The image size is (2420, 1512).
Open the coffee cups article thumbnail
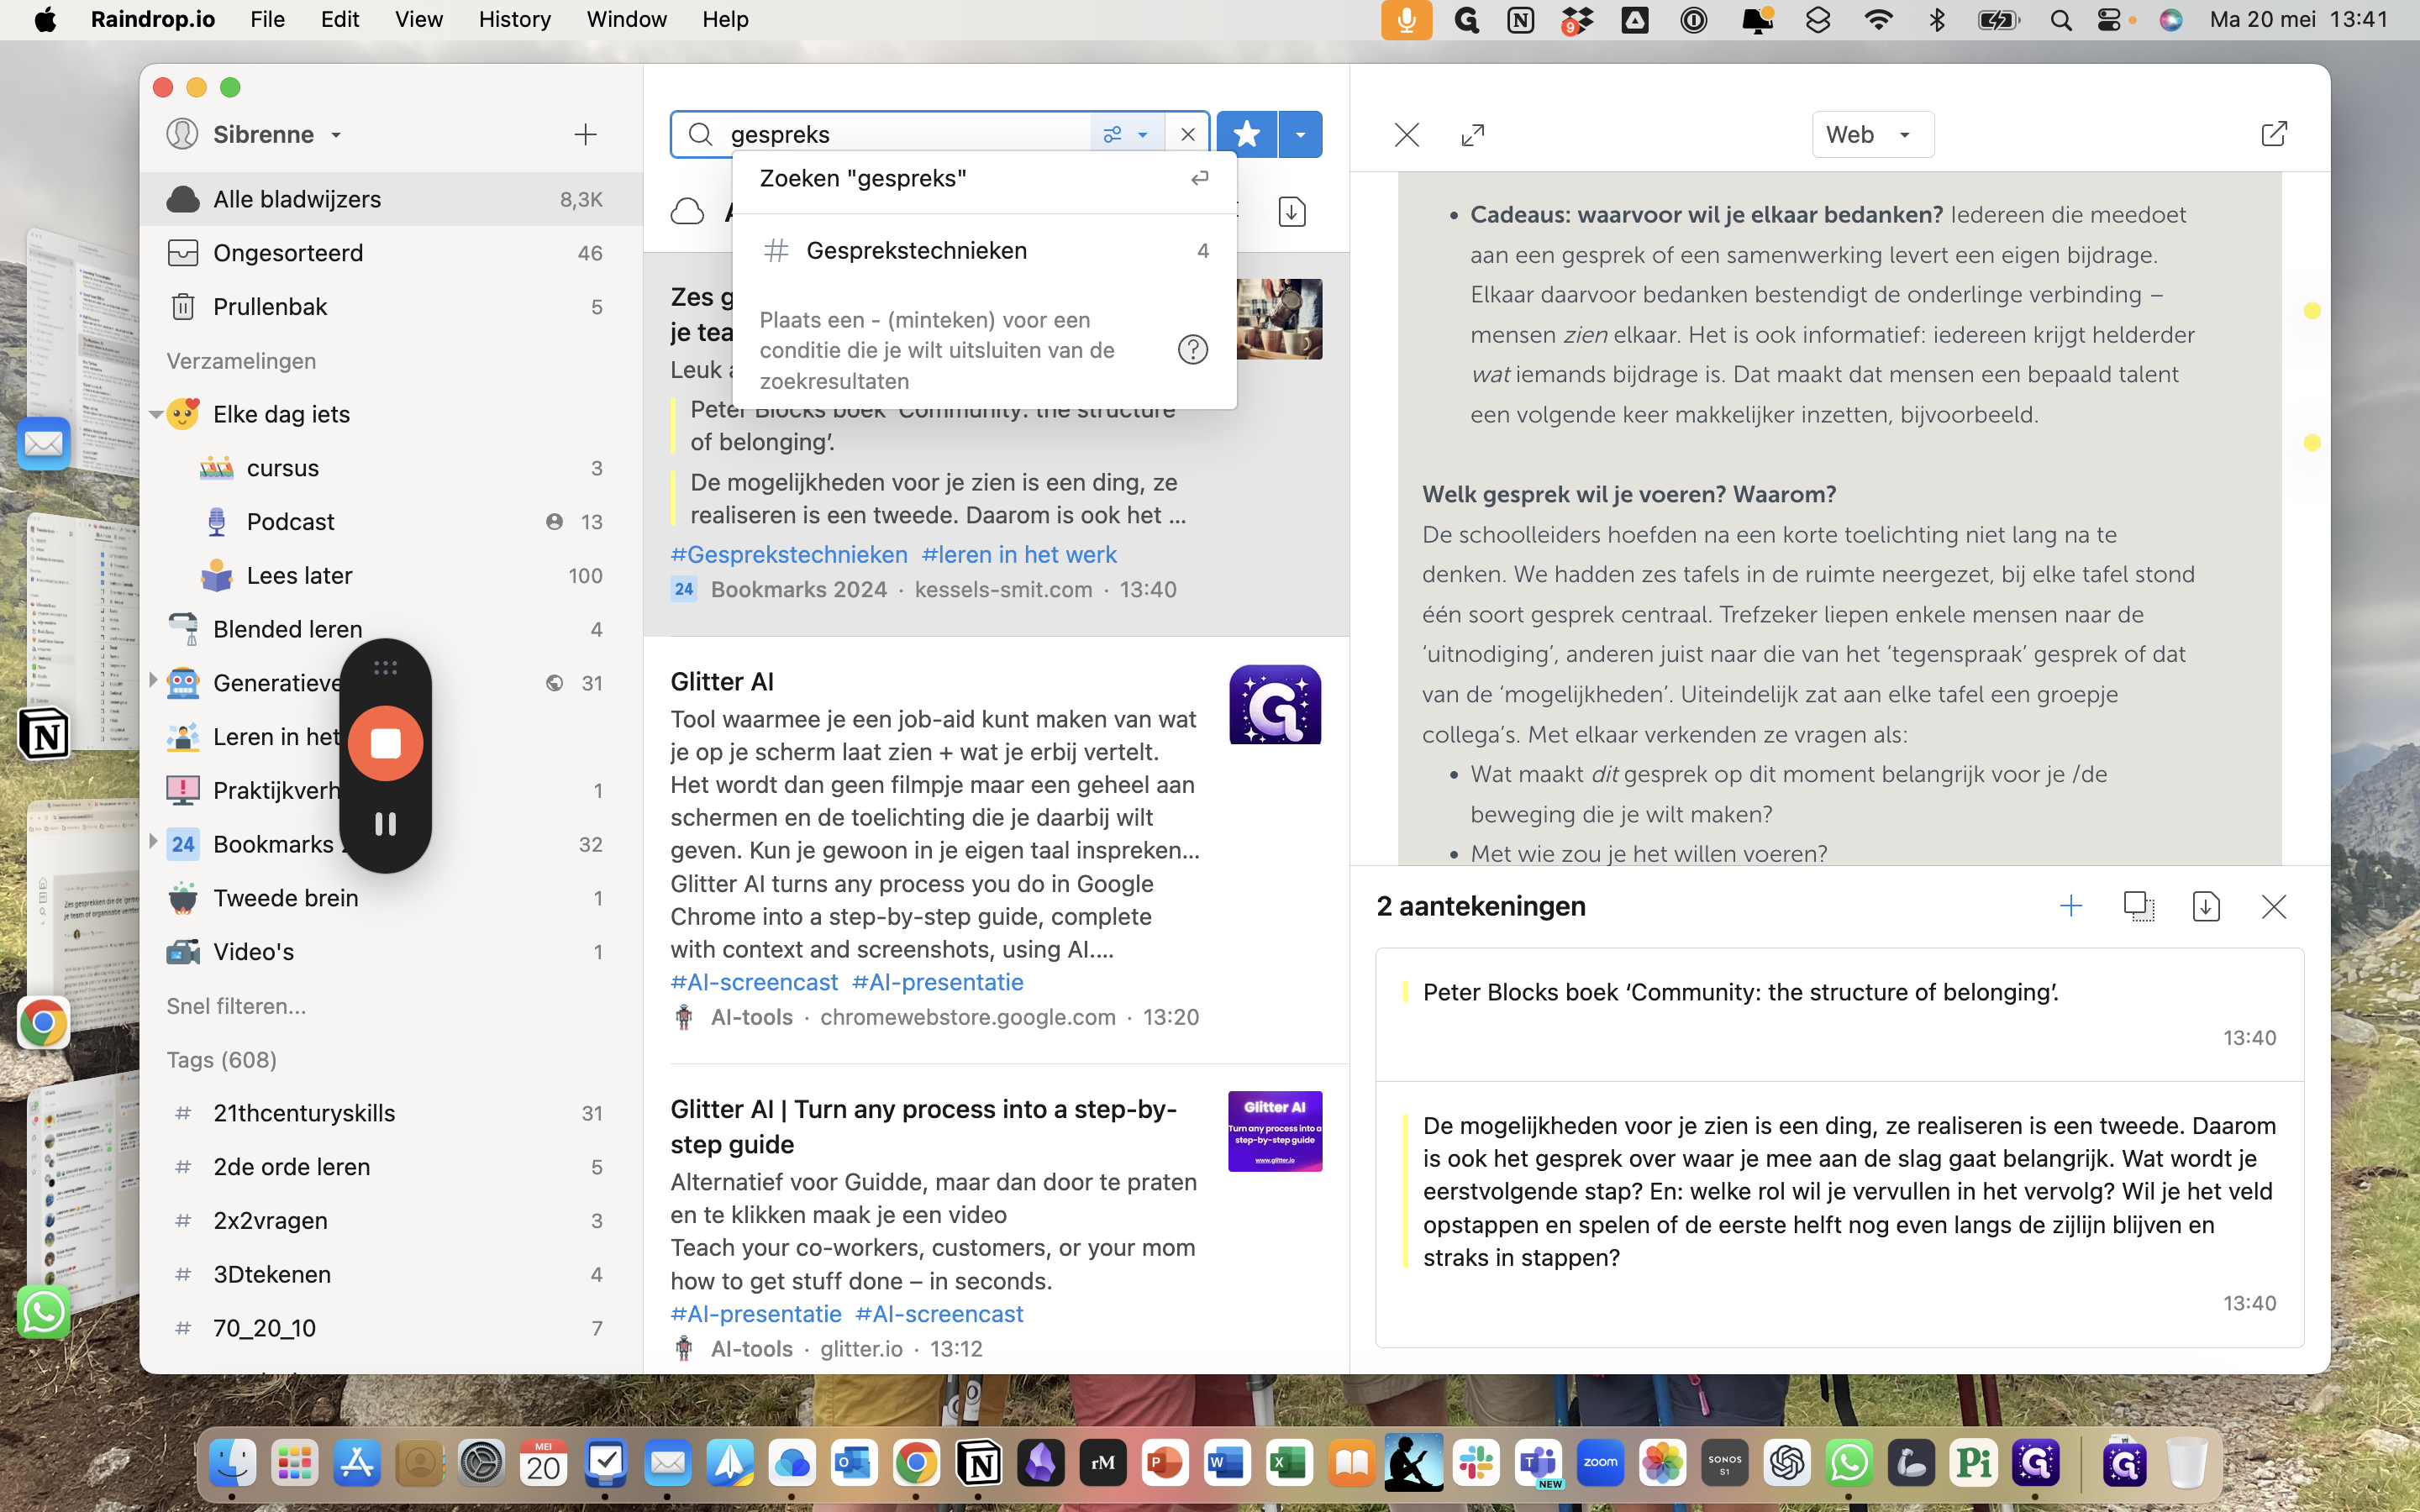pyautogui.click(x=1279, y=319)
